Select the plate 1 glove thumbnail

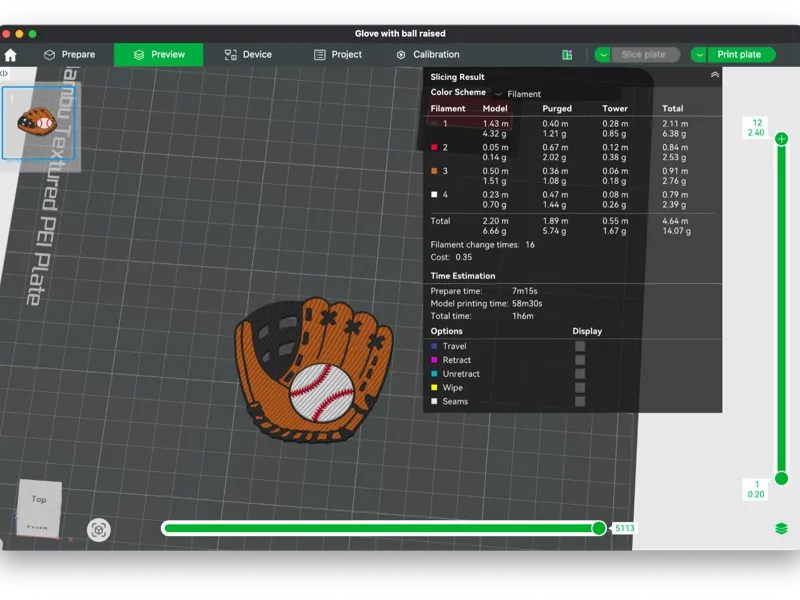[38, 123]
